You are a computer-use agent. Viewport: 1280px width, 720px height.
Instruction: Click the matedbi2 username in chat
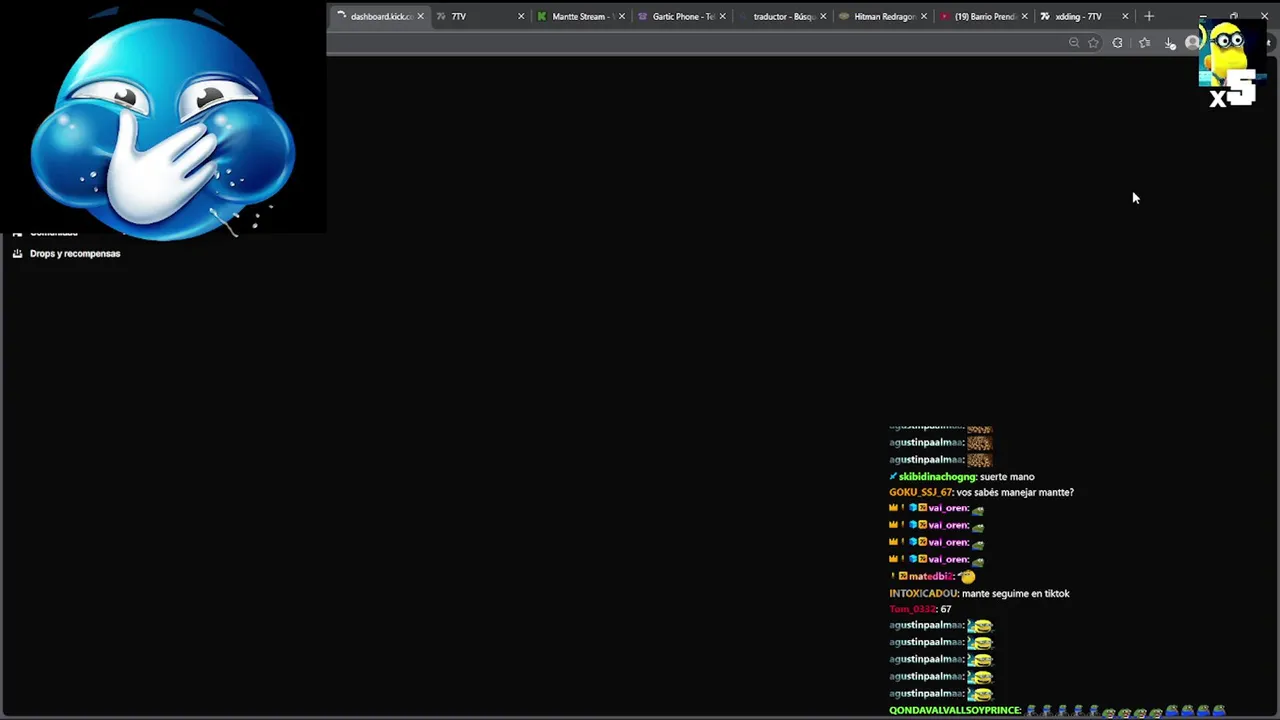coord(931,577)
